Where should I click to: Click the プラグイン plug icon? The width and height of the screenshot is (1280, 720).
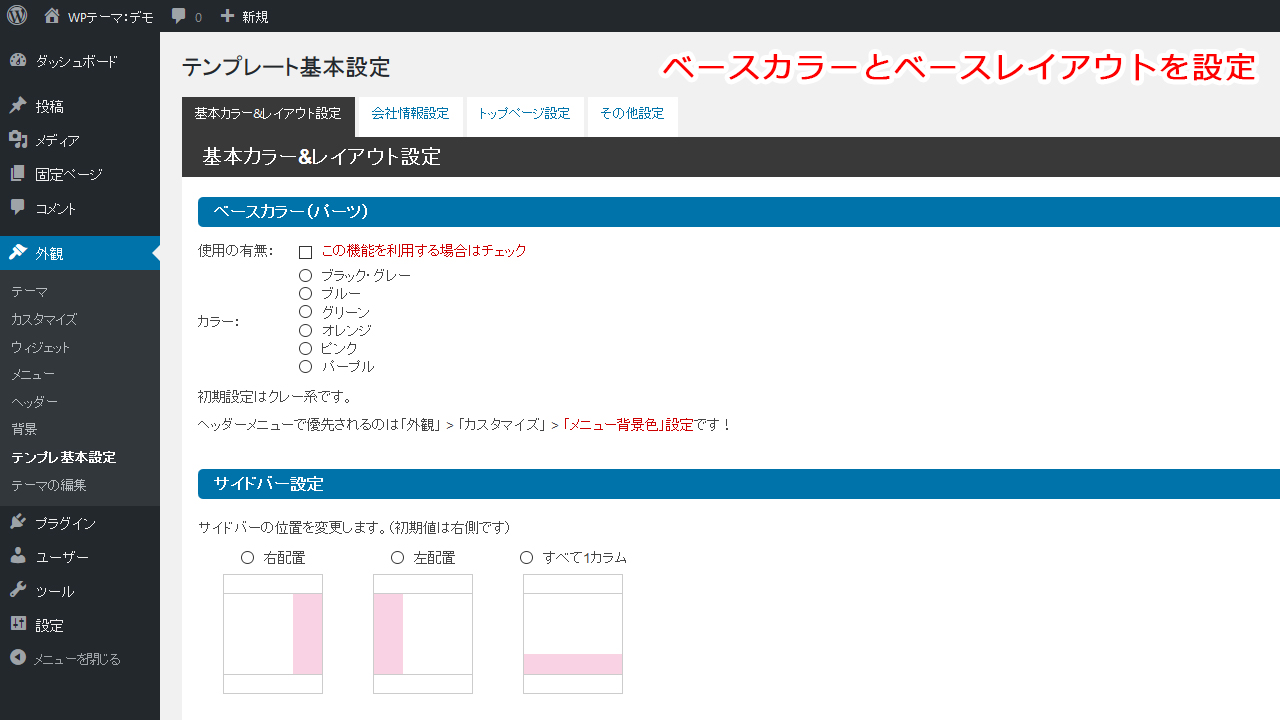pyautogui.click(x=18, y=522)
